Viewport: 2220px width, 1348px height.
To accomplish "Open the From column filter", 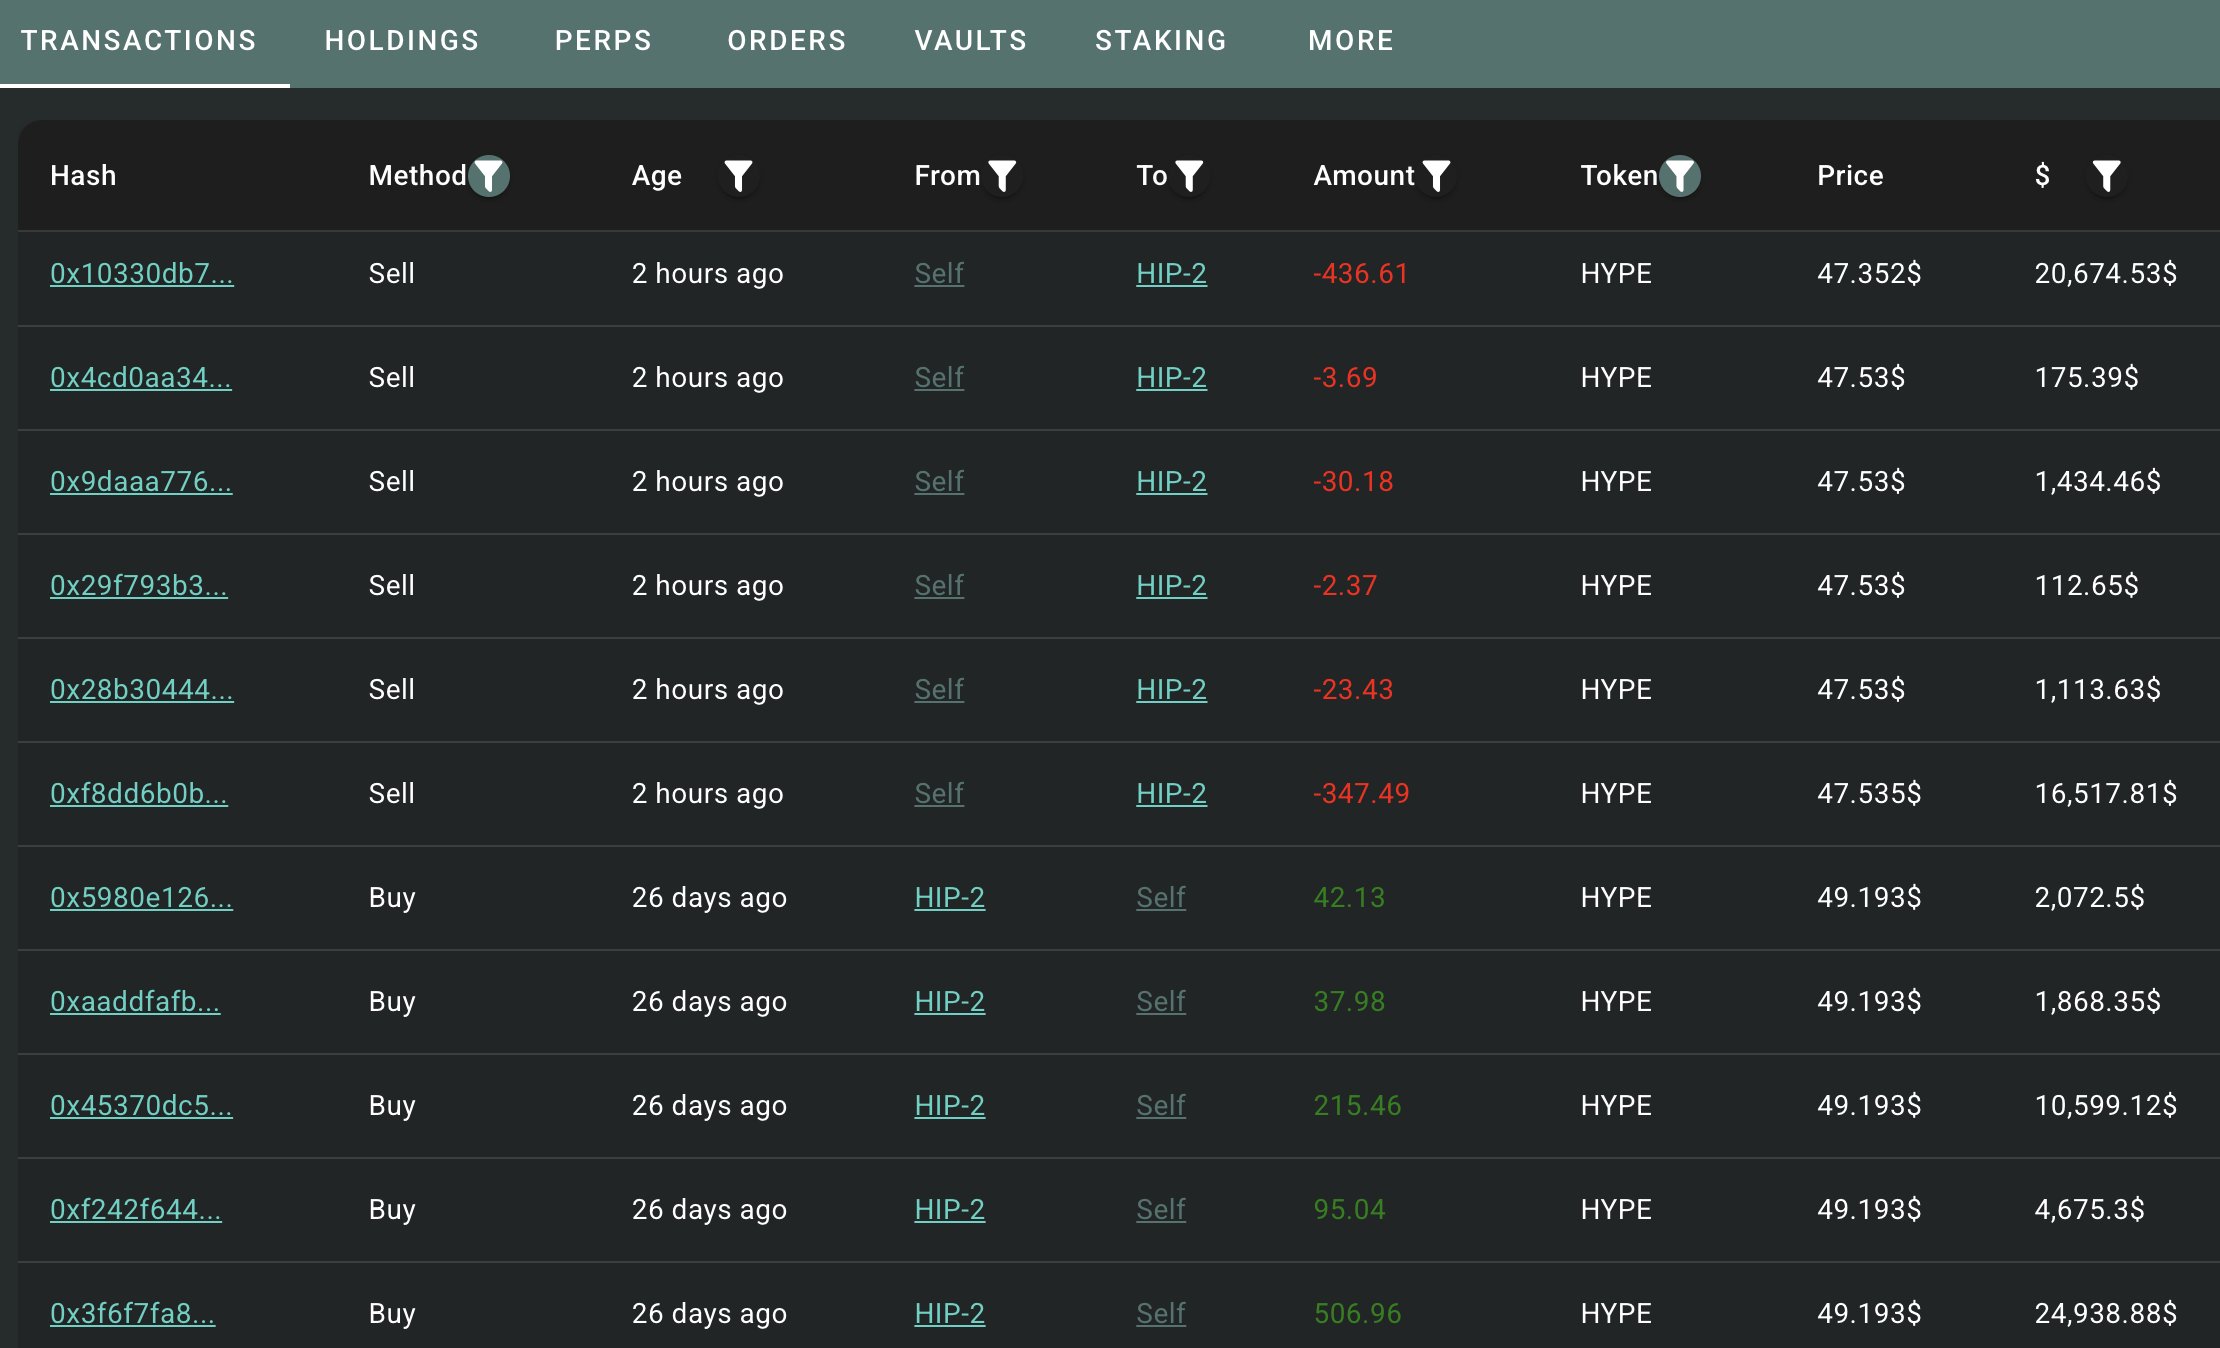I will click(x=1003, y=176).
